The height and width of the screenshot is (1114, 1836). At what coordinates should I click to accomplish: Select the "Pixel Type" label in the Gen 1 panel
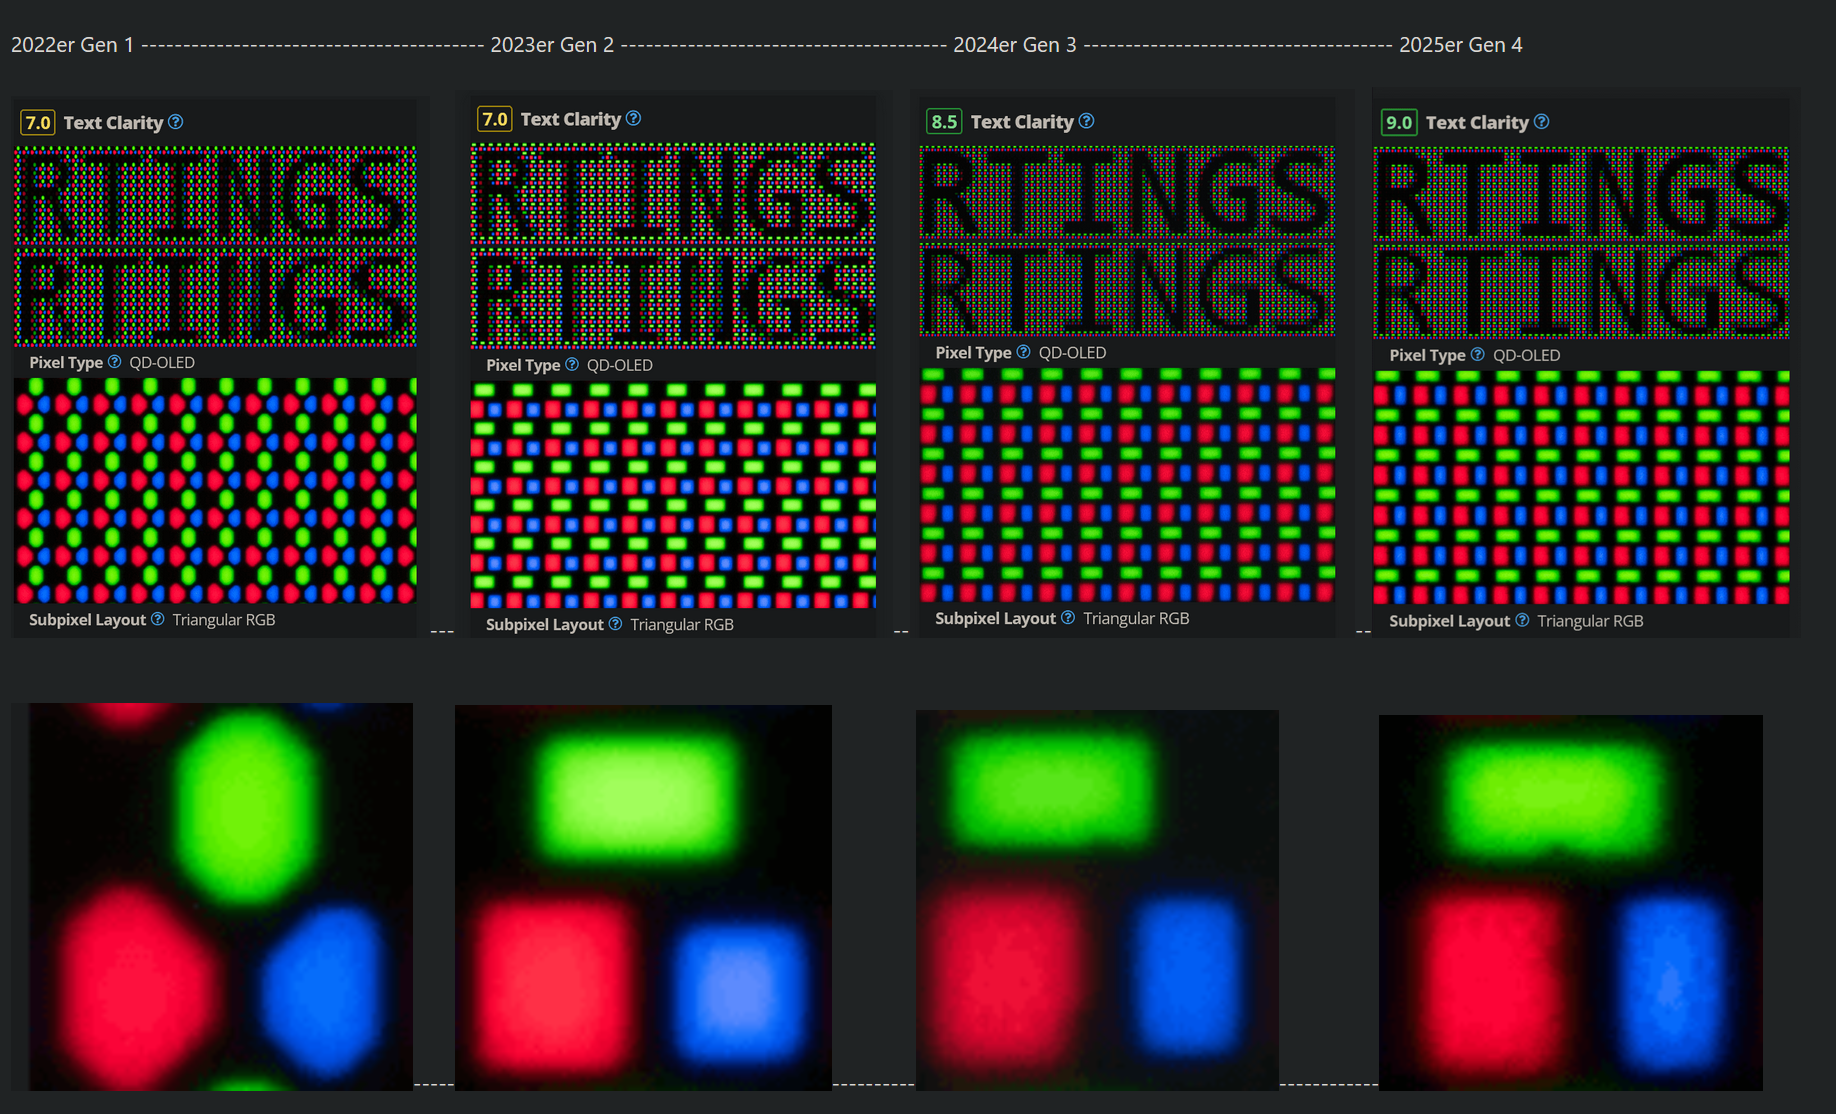click(x=66, y=362)
